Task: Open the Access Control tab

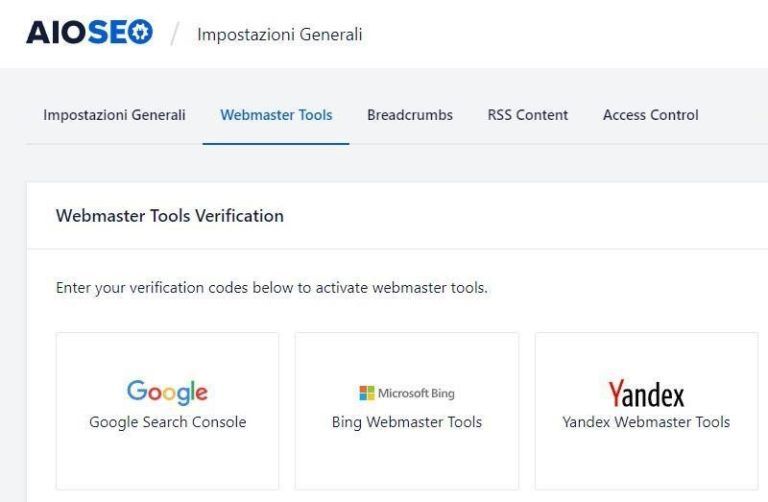Action: [x=650, y=115]
